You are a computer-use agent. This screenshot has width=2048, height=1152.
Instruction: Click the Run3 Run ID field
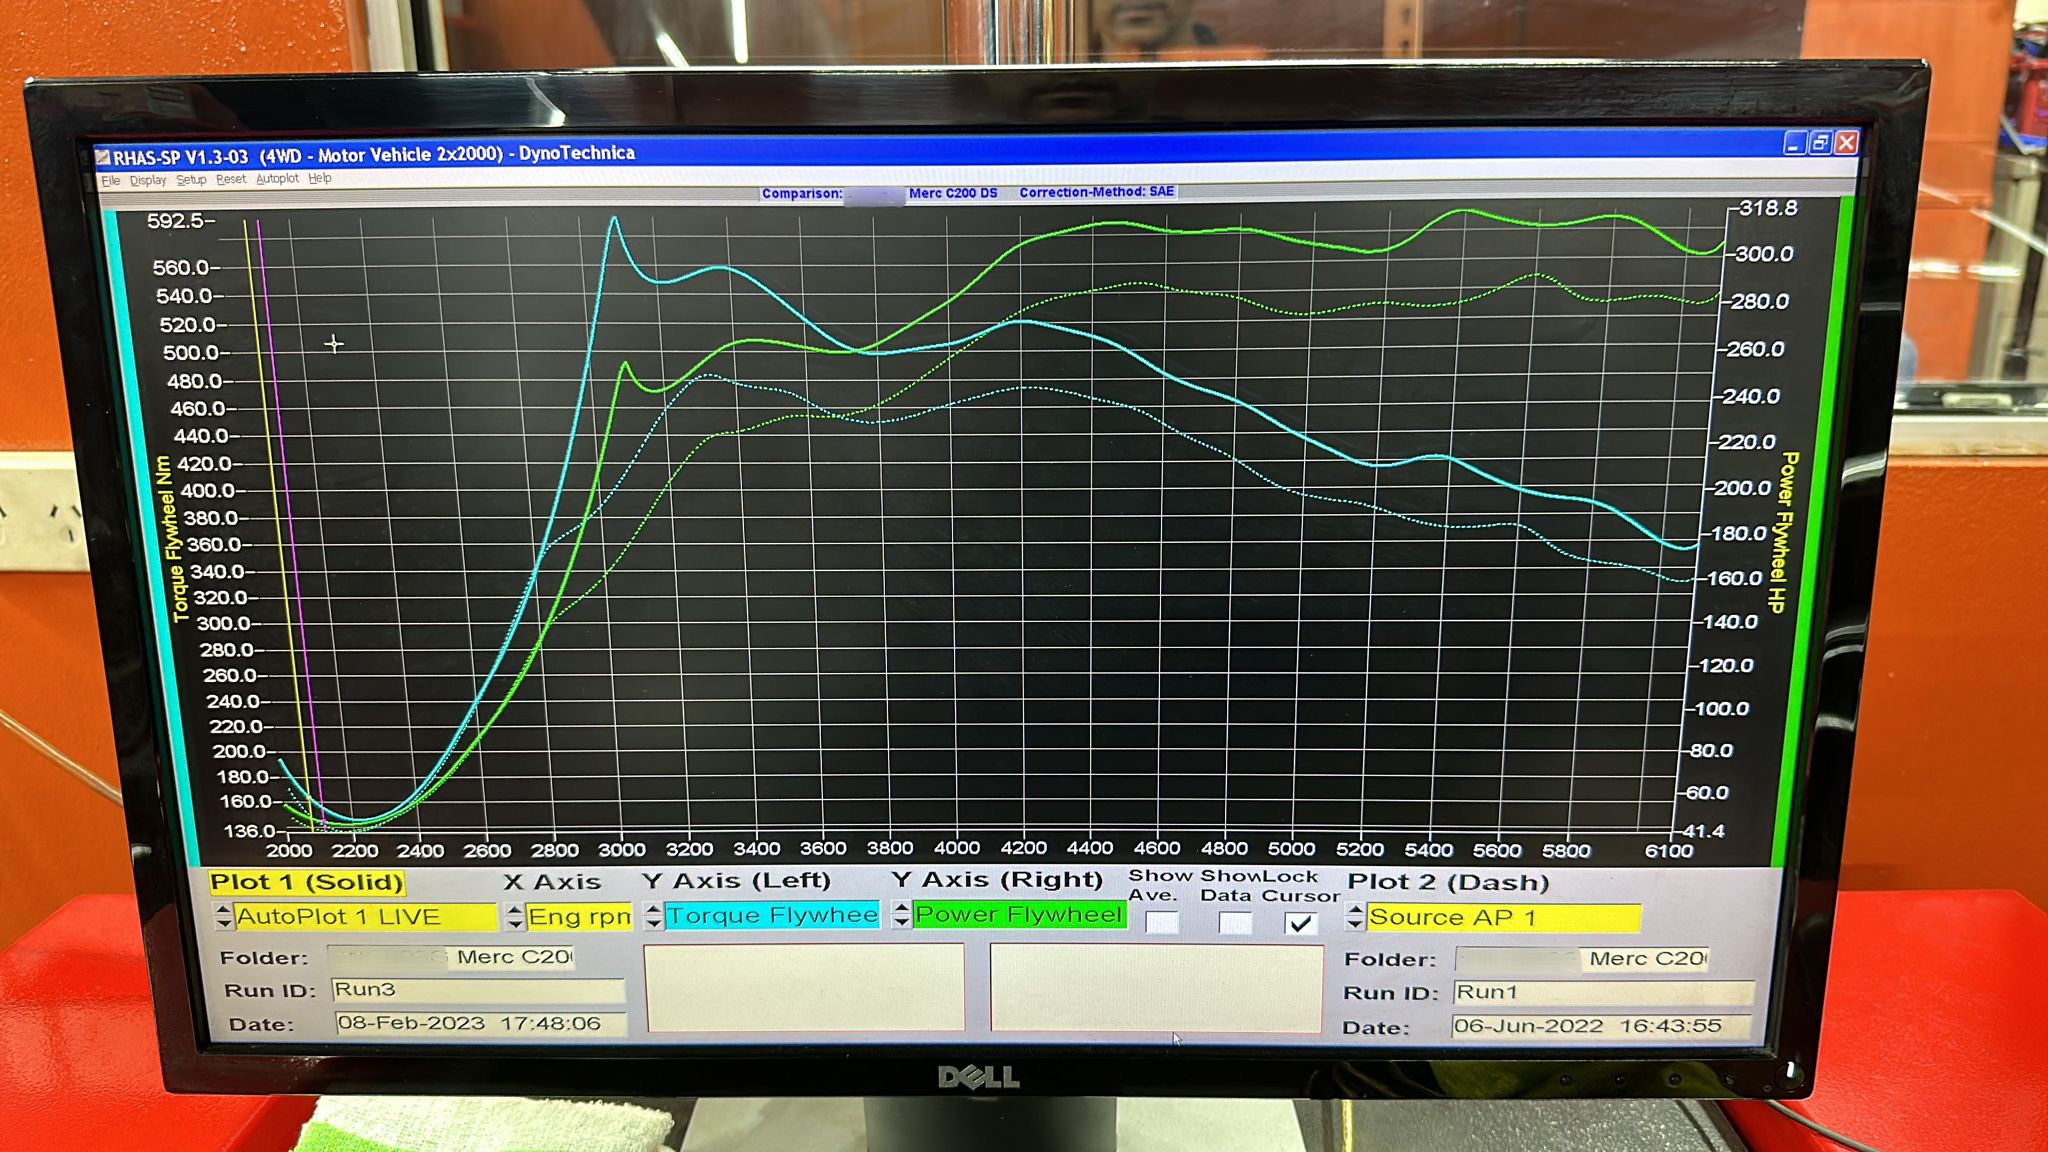click(x=478, y=990)
